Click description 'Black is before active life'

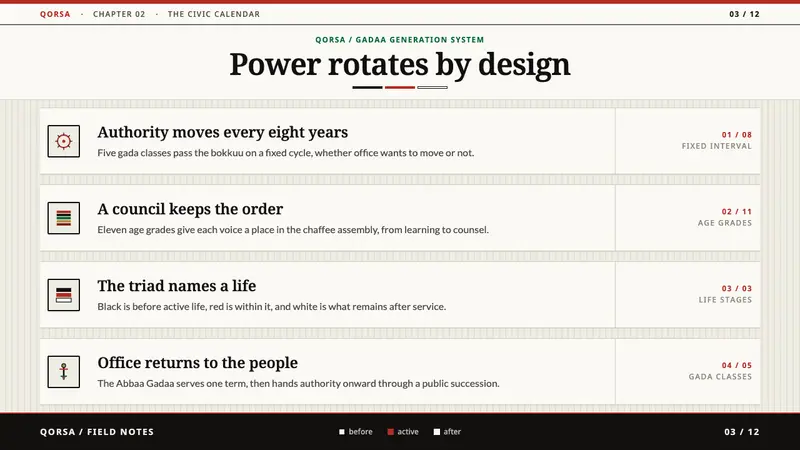tap(271, 307)
